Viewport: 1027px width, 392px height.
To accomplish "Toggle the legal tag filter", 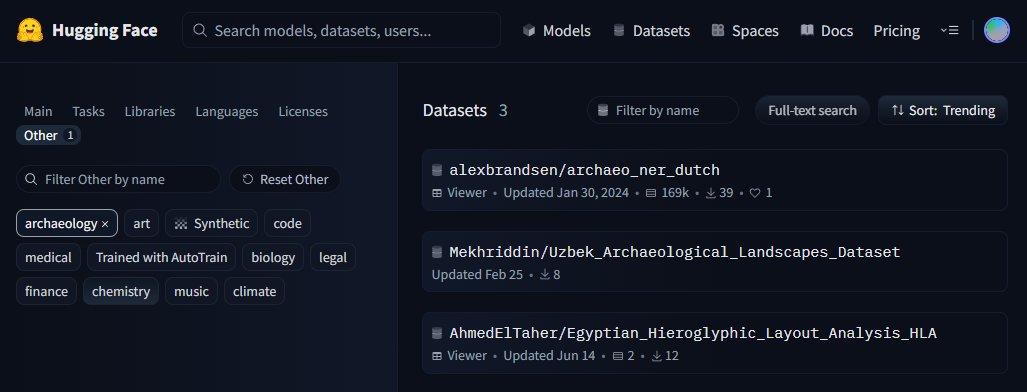I will point(333,258).
